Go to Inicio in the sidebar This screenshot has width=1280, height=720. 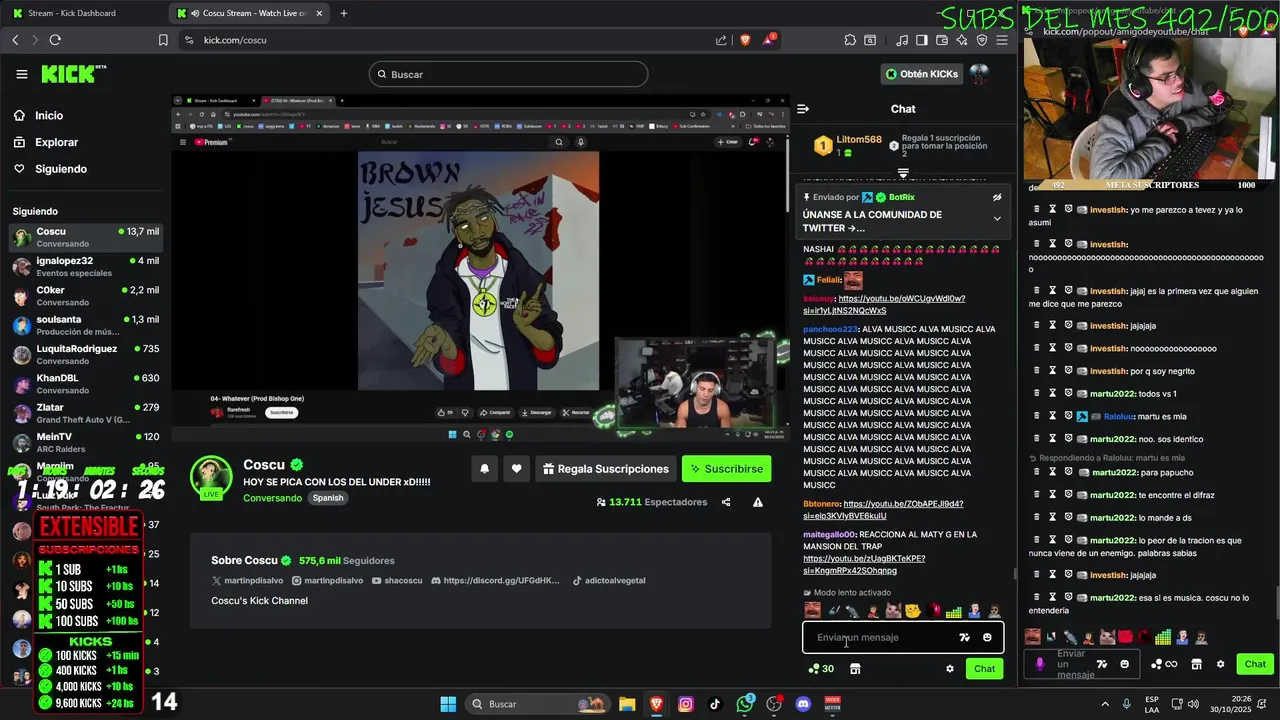pyautogui.click(x=49, y=116)
